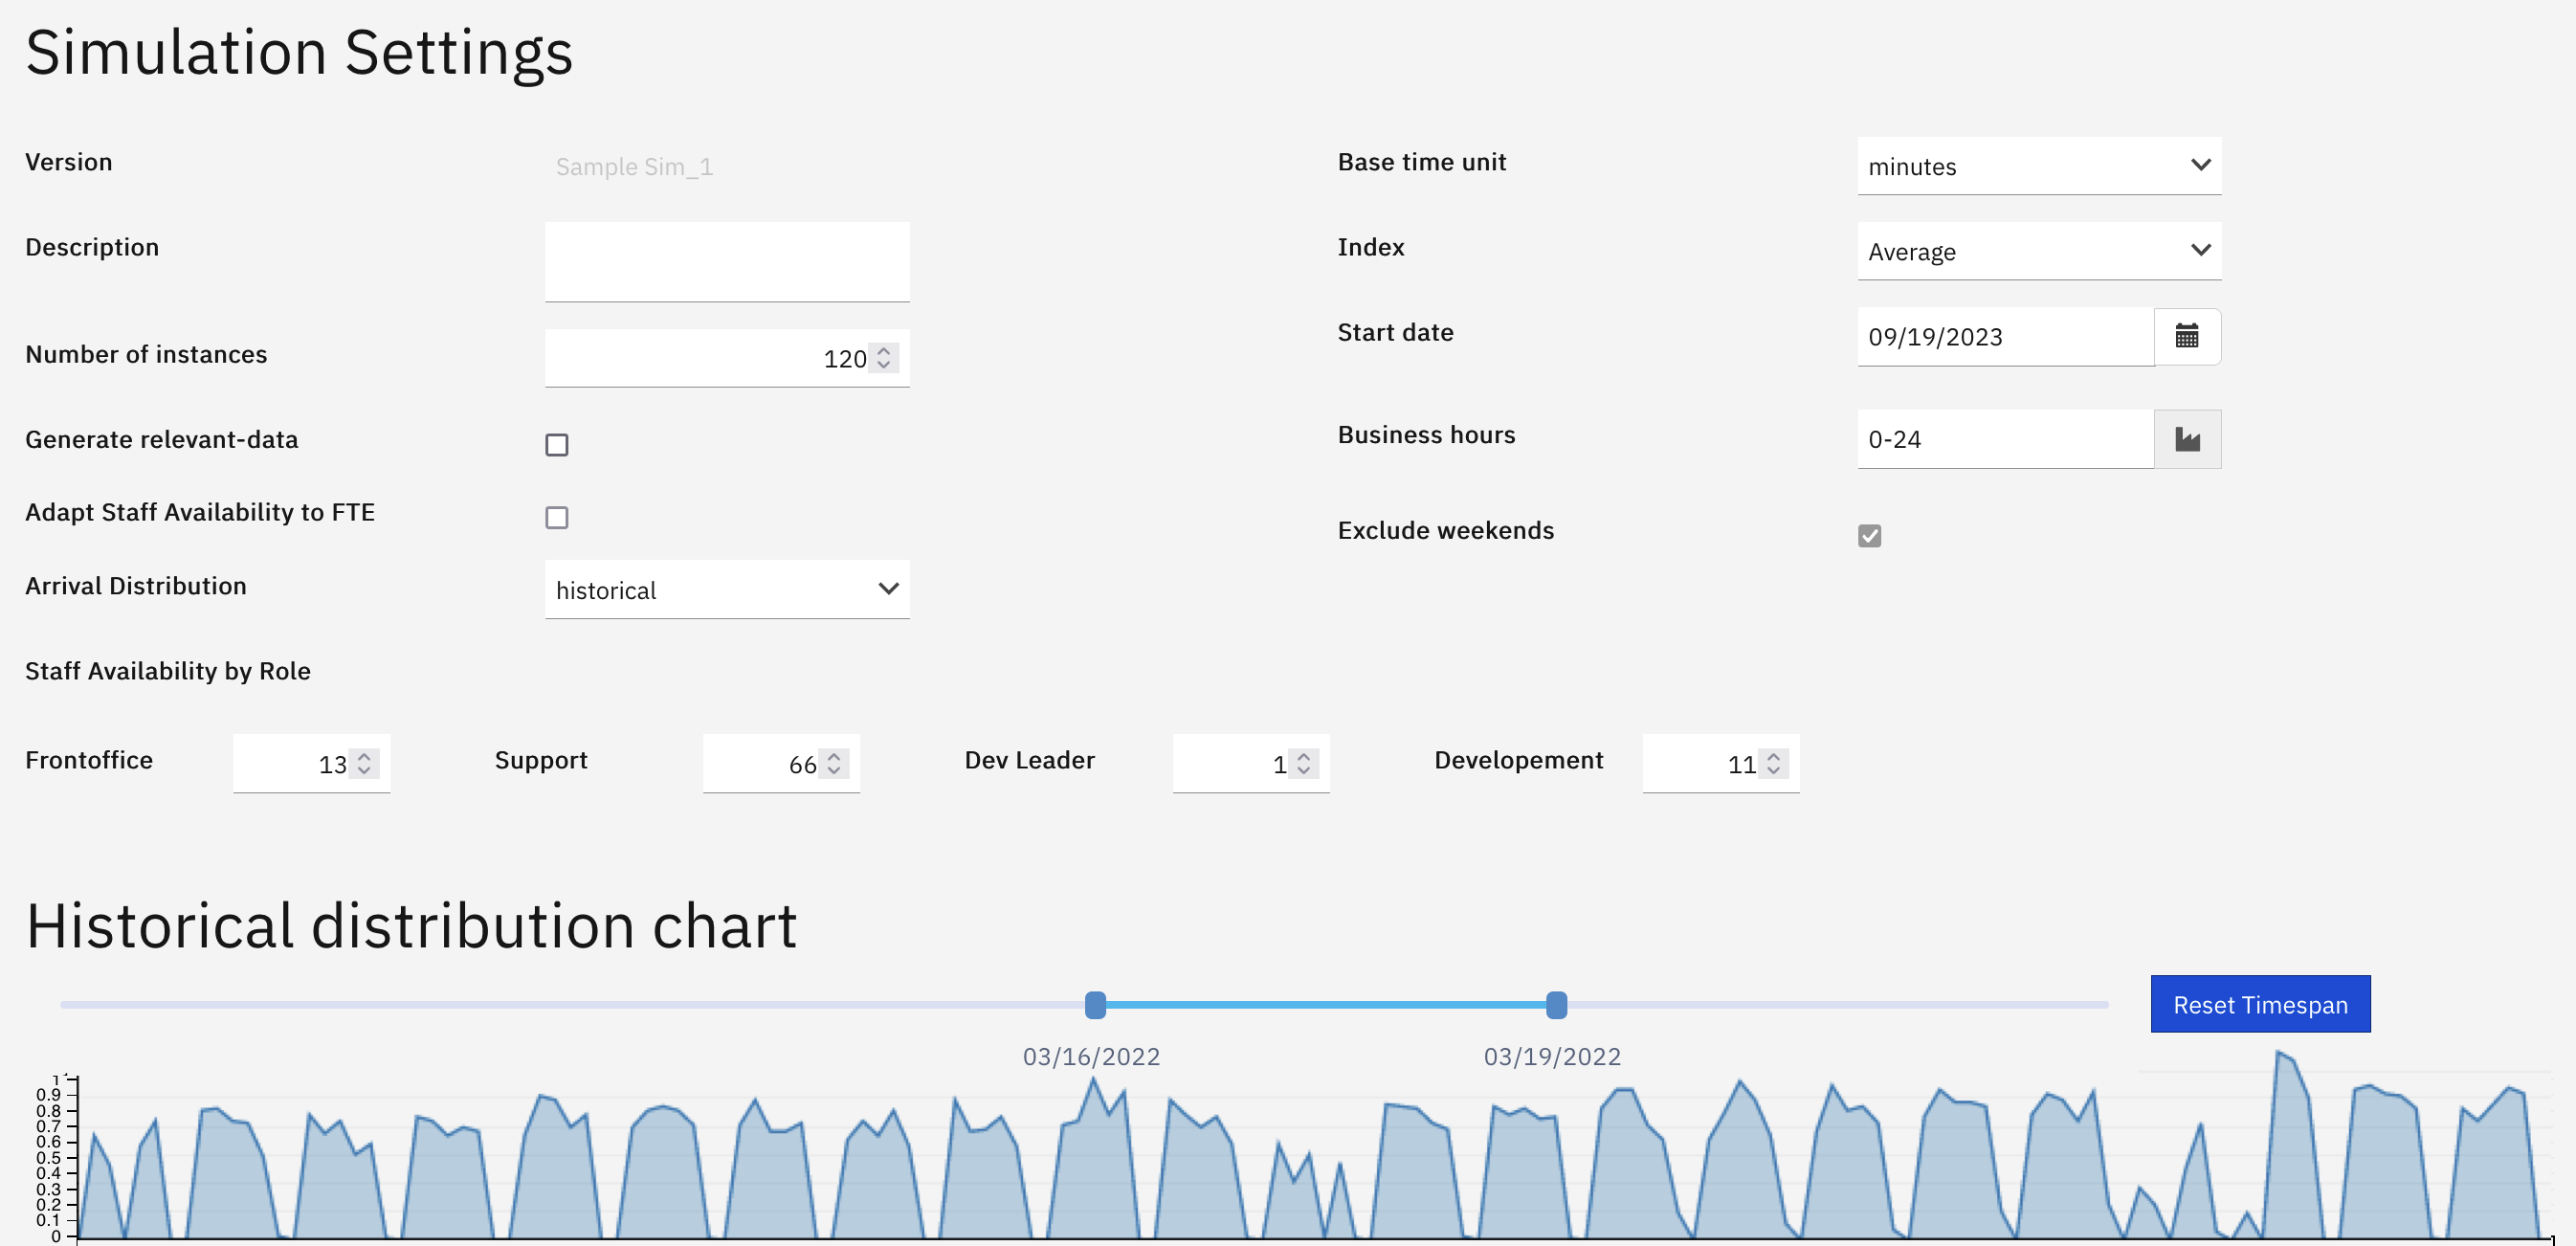Click the Frontoffice stepper arrows
This screenshot has height=1246, width=2576.
click(364, 764)
